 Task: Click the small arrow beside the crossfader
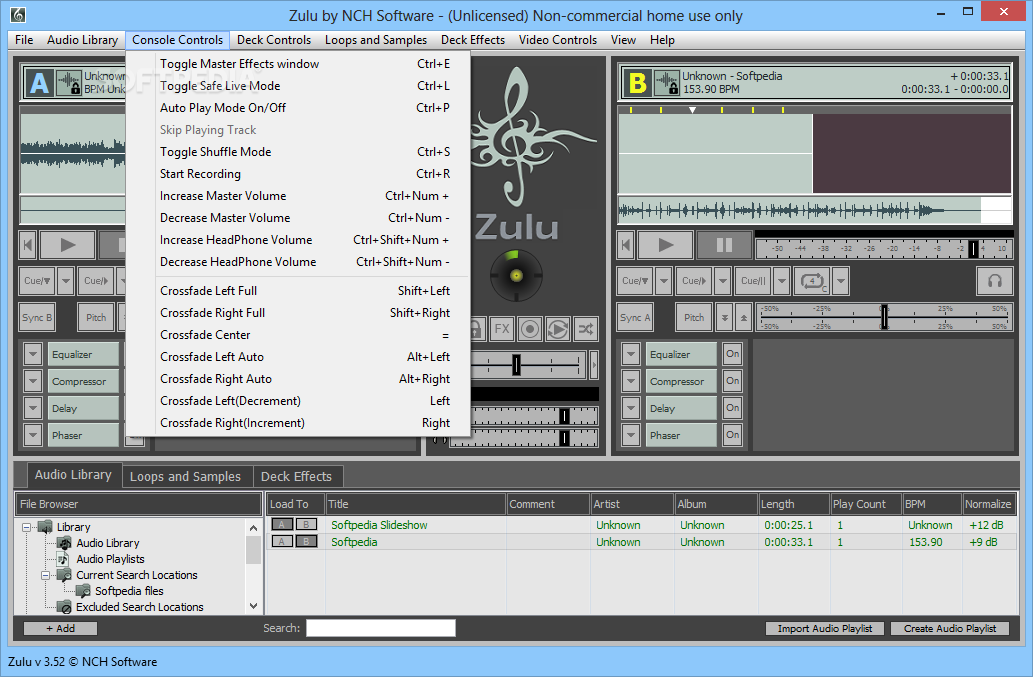tap(594, 364)
